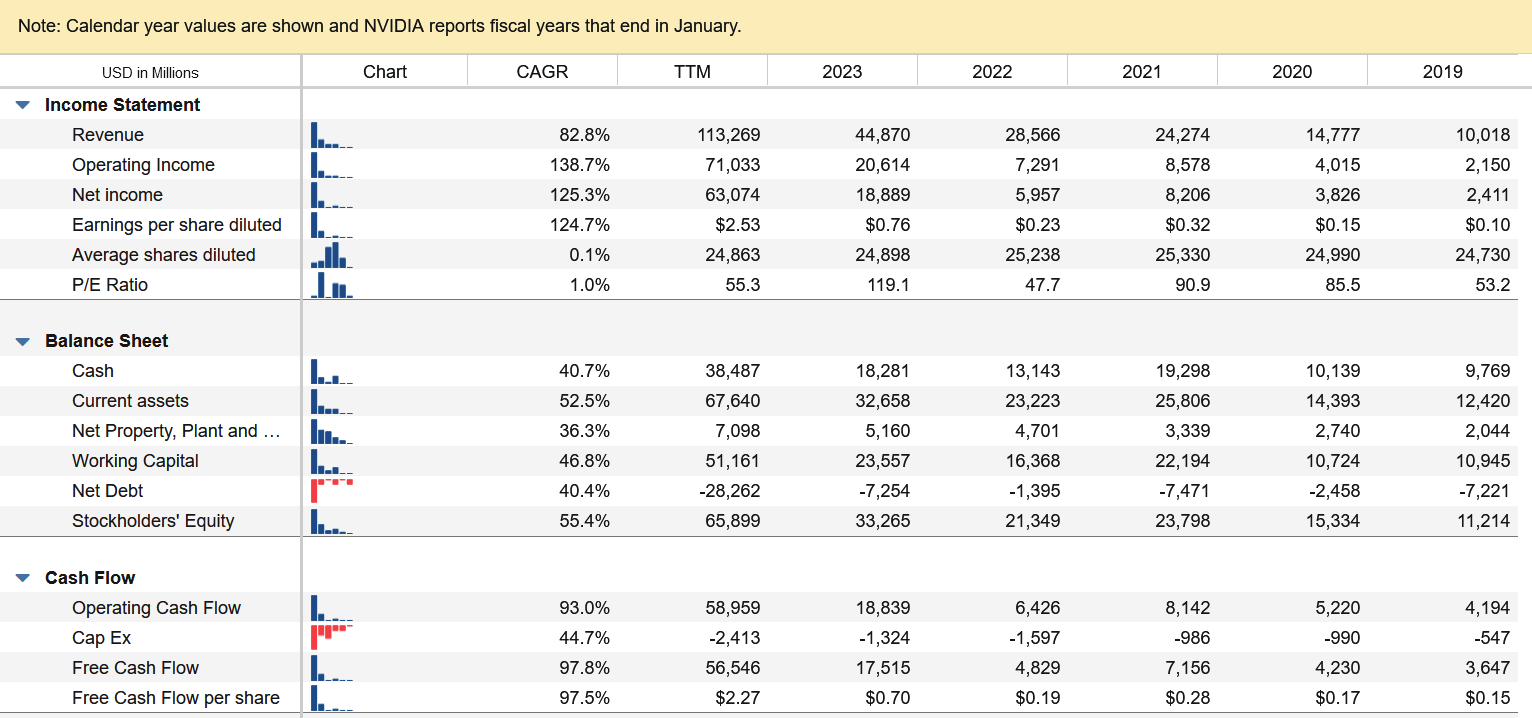
Task: Select the 2020 column header
Action: tap(1292, 72)
